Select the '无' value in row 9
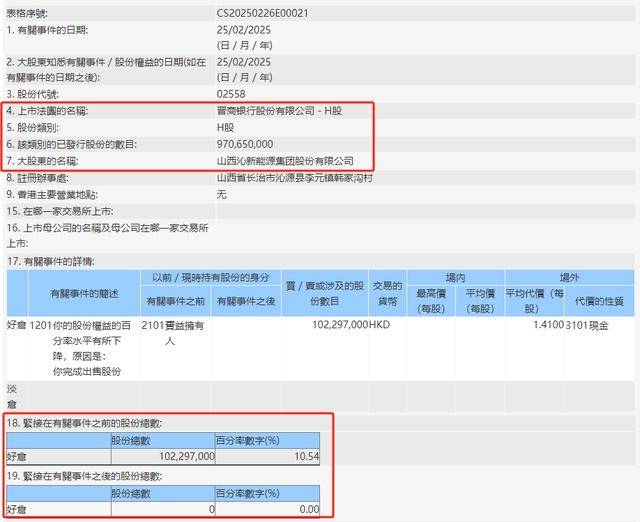640x522 pixels. click(x=222, y=195)
